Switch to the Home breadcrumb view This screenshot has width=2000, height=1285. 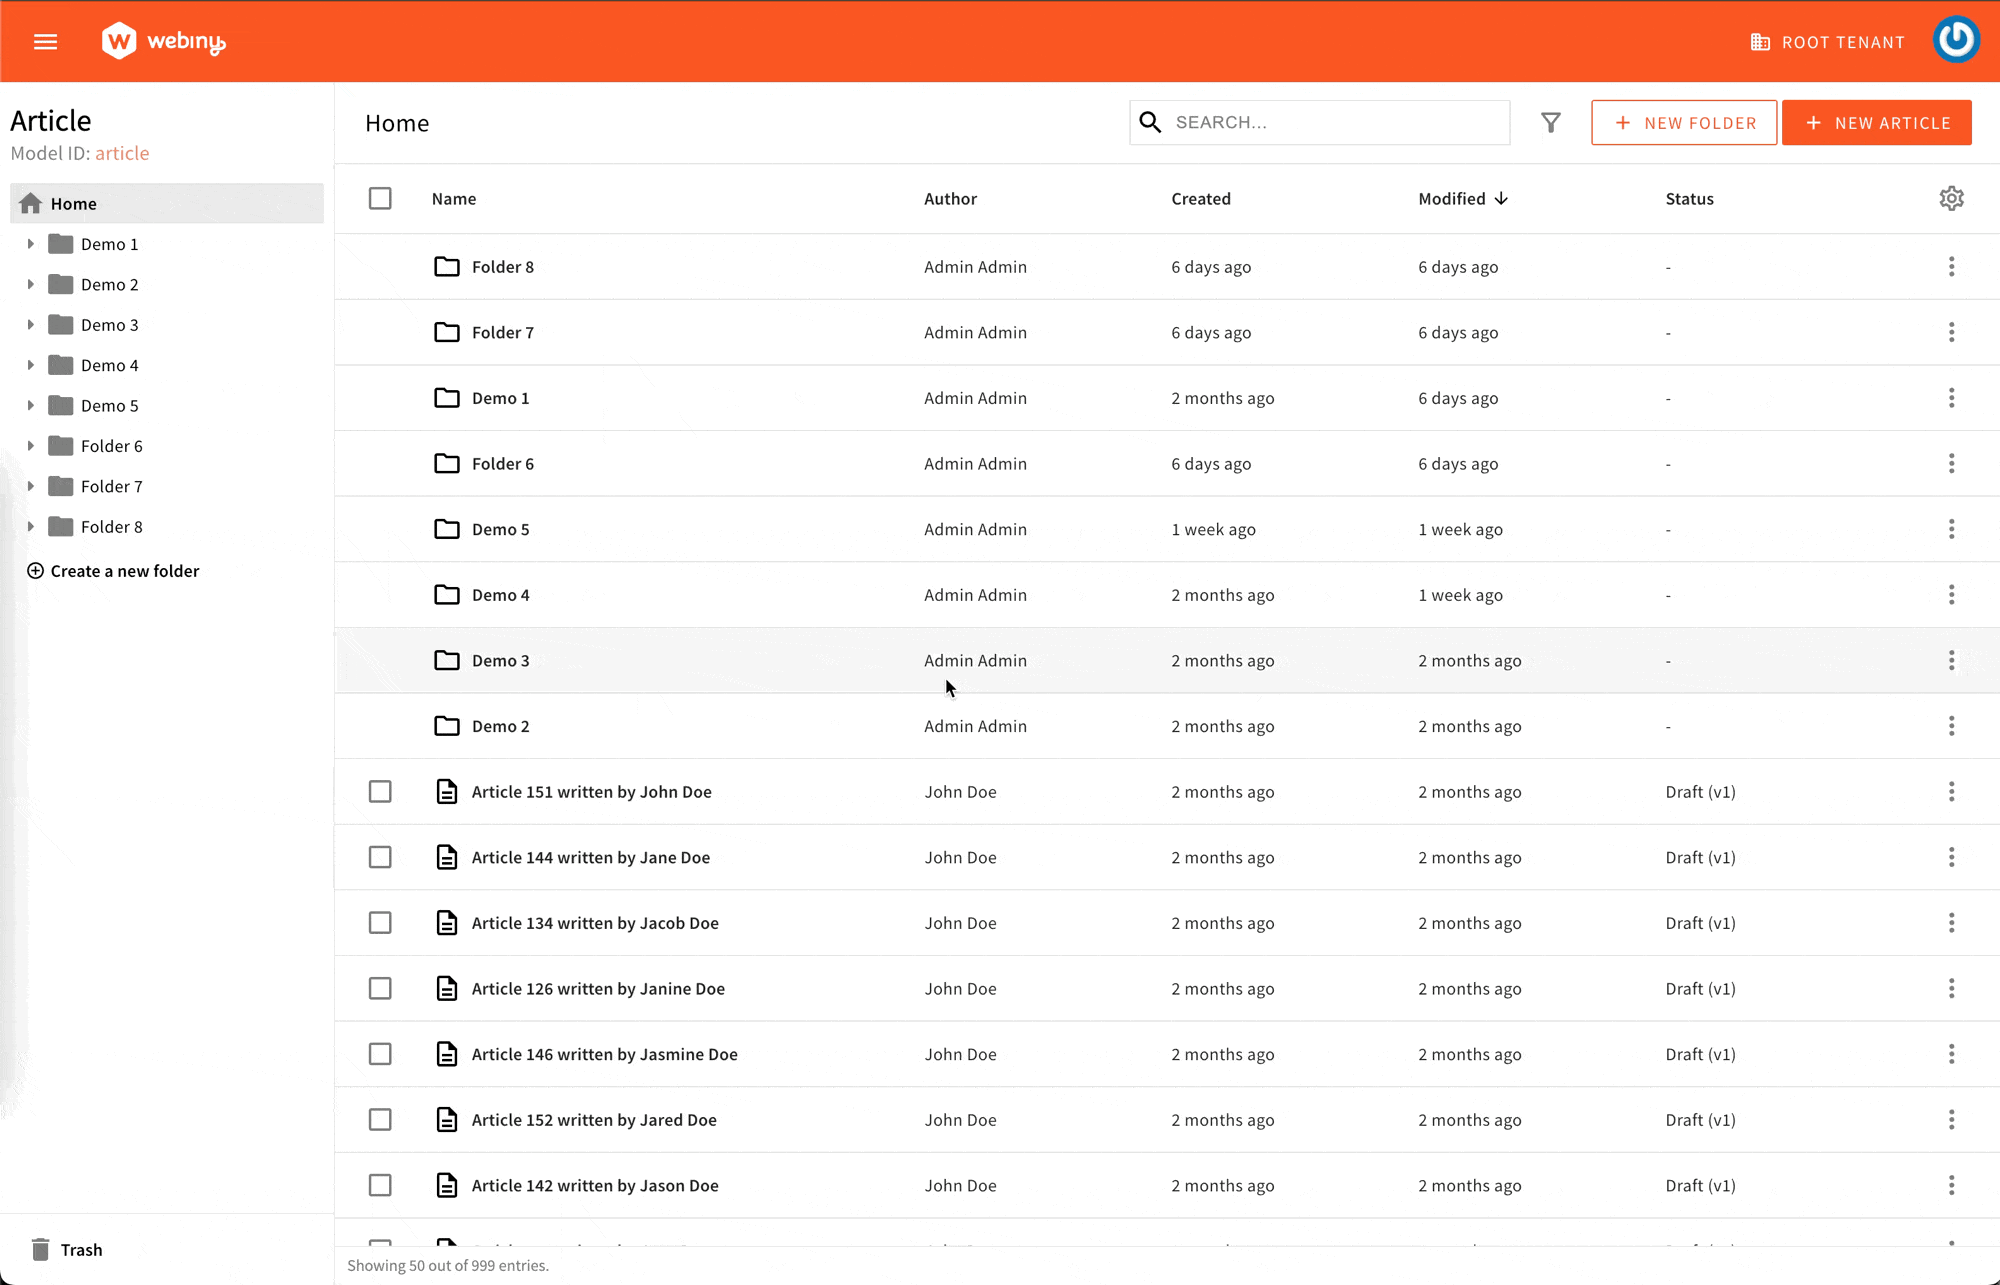397,122
